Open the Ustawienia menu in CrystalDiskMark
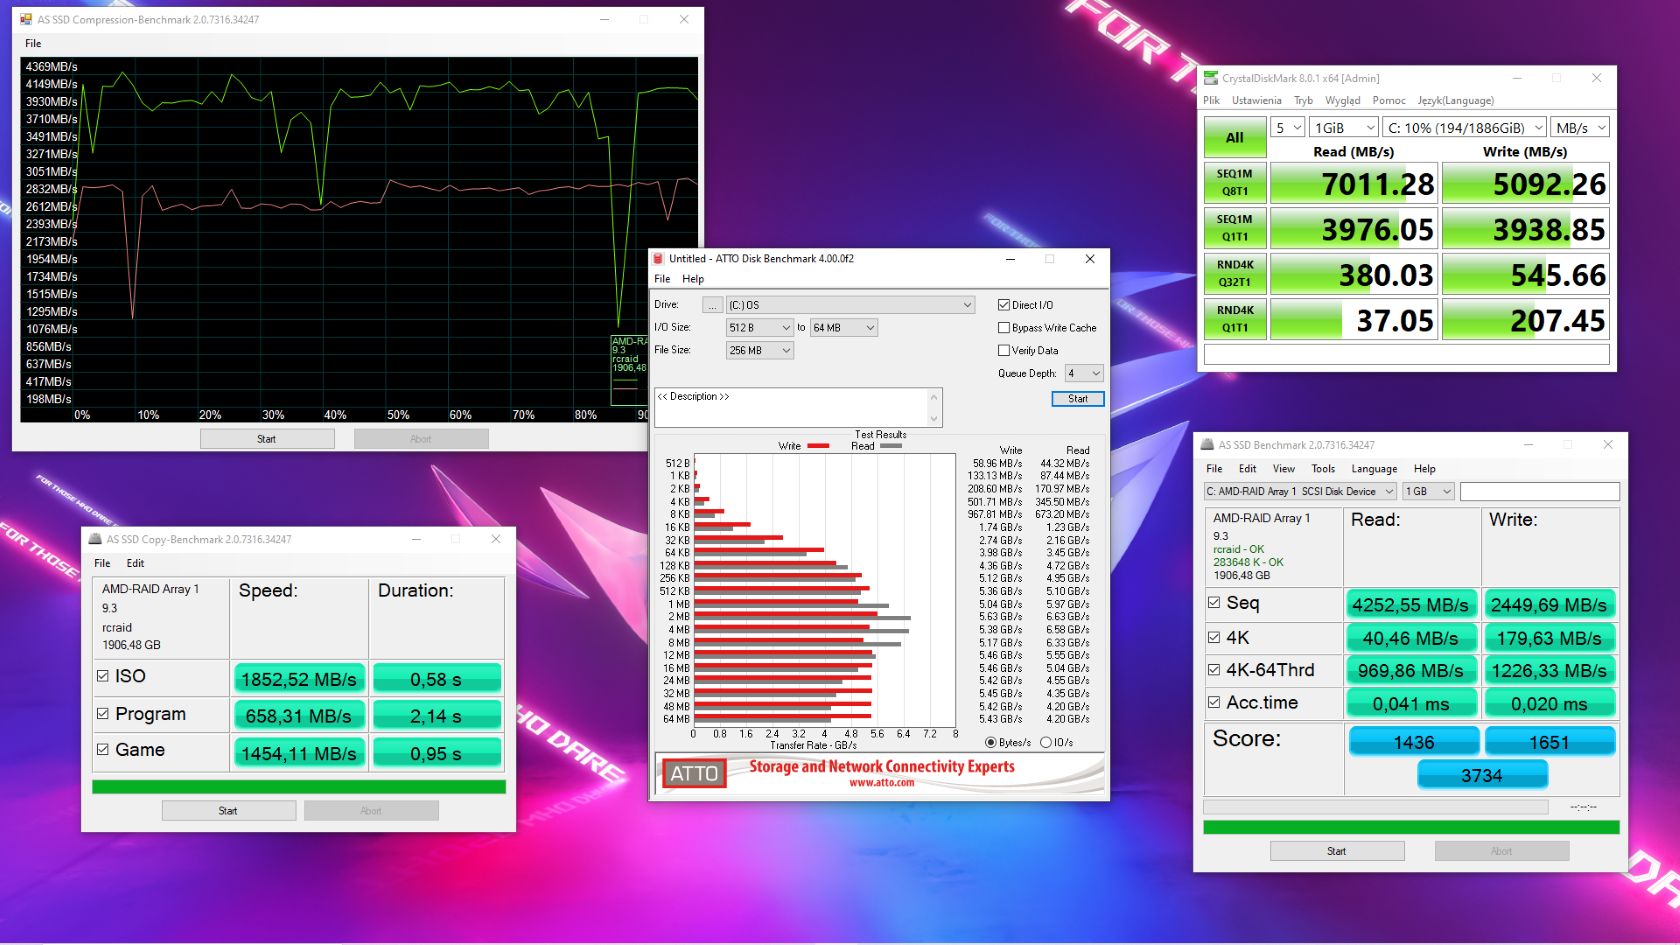The image size is (1680, 945). tap(1256, 100)
